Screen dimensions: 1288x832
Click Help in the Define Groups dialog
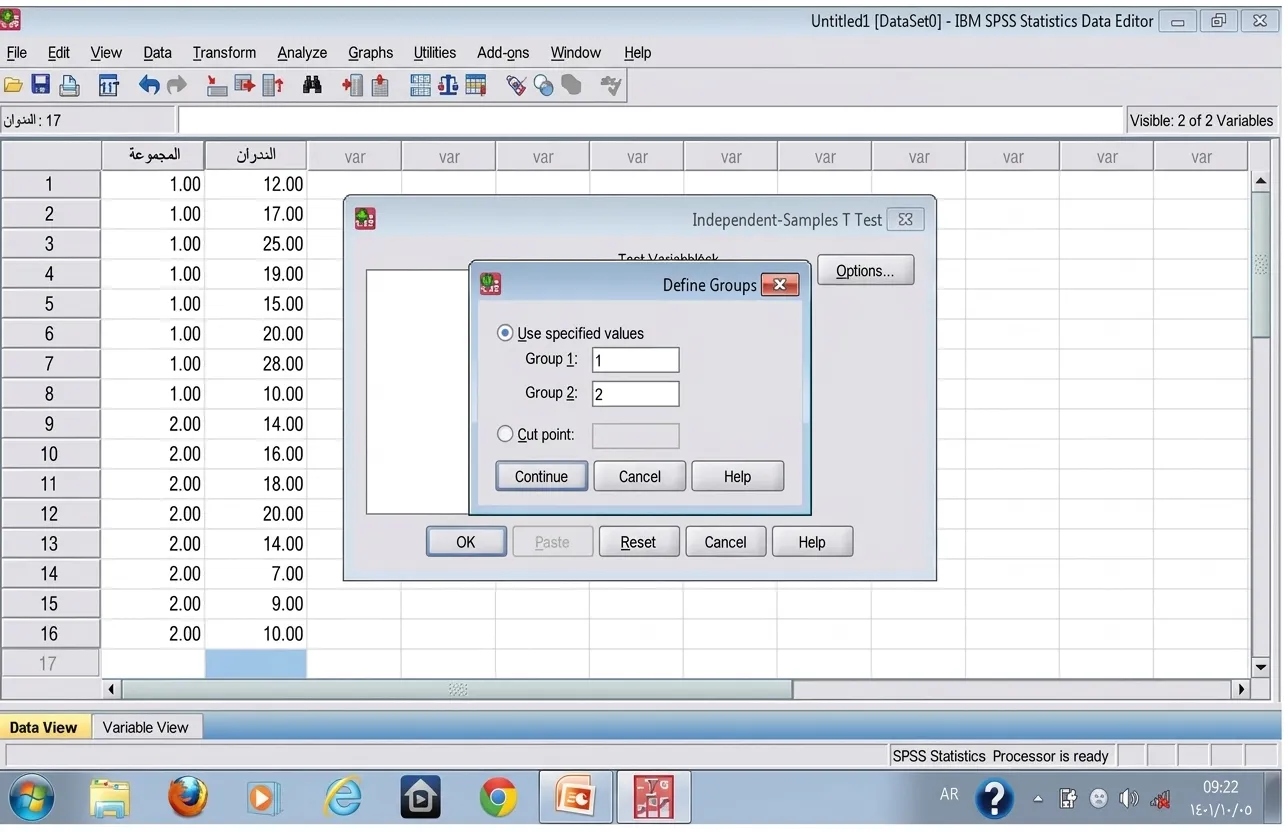[737, 477]
